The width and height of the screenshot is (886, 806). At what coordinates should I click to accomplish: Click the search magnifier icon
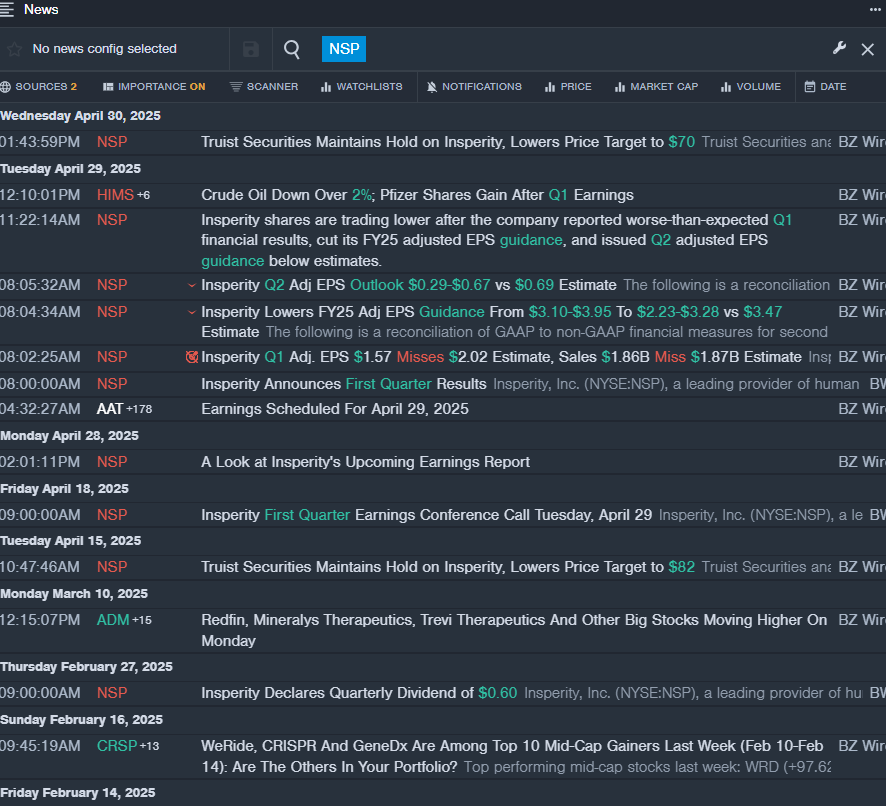(x=292, y=49)
